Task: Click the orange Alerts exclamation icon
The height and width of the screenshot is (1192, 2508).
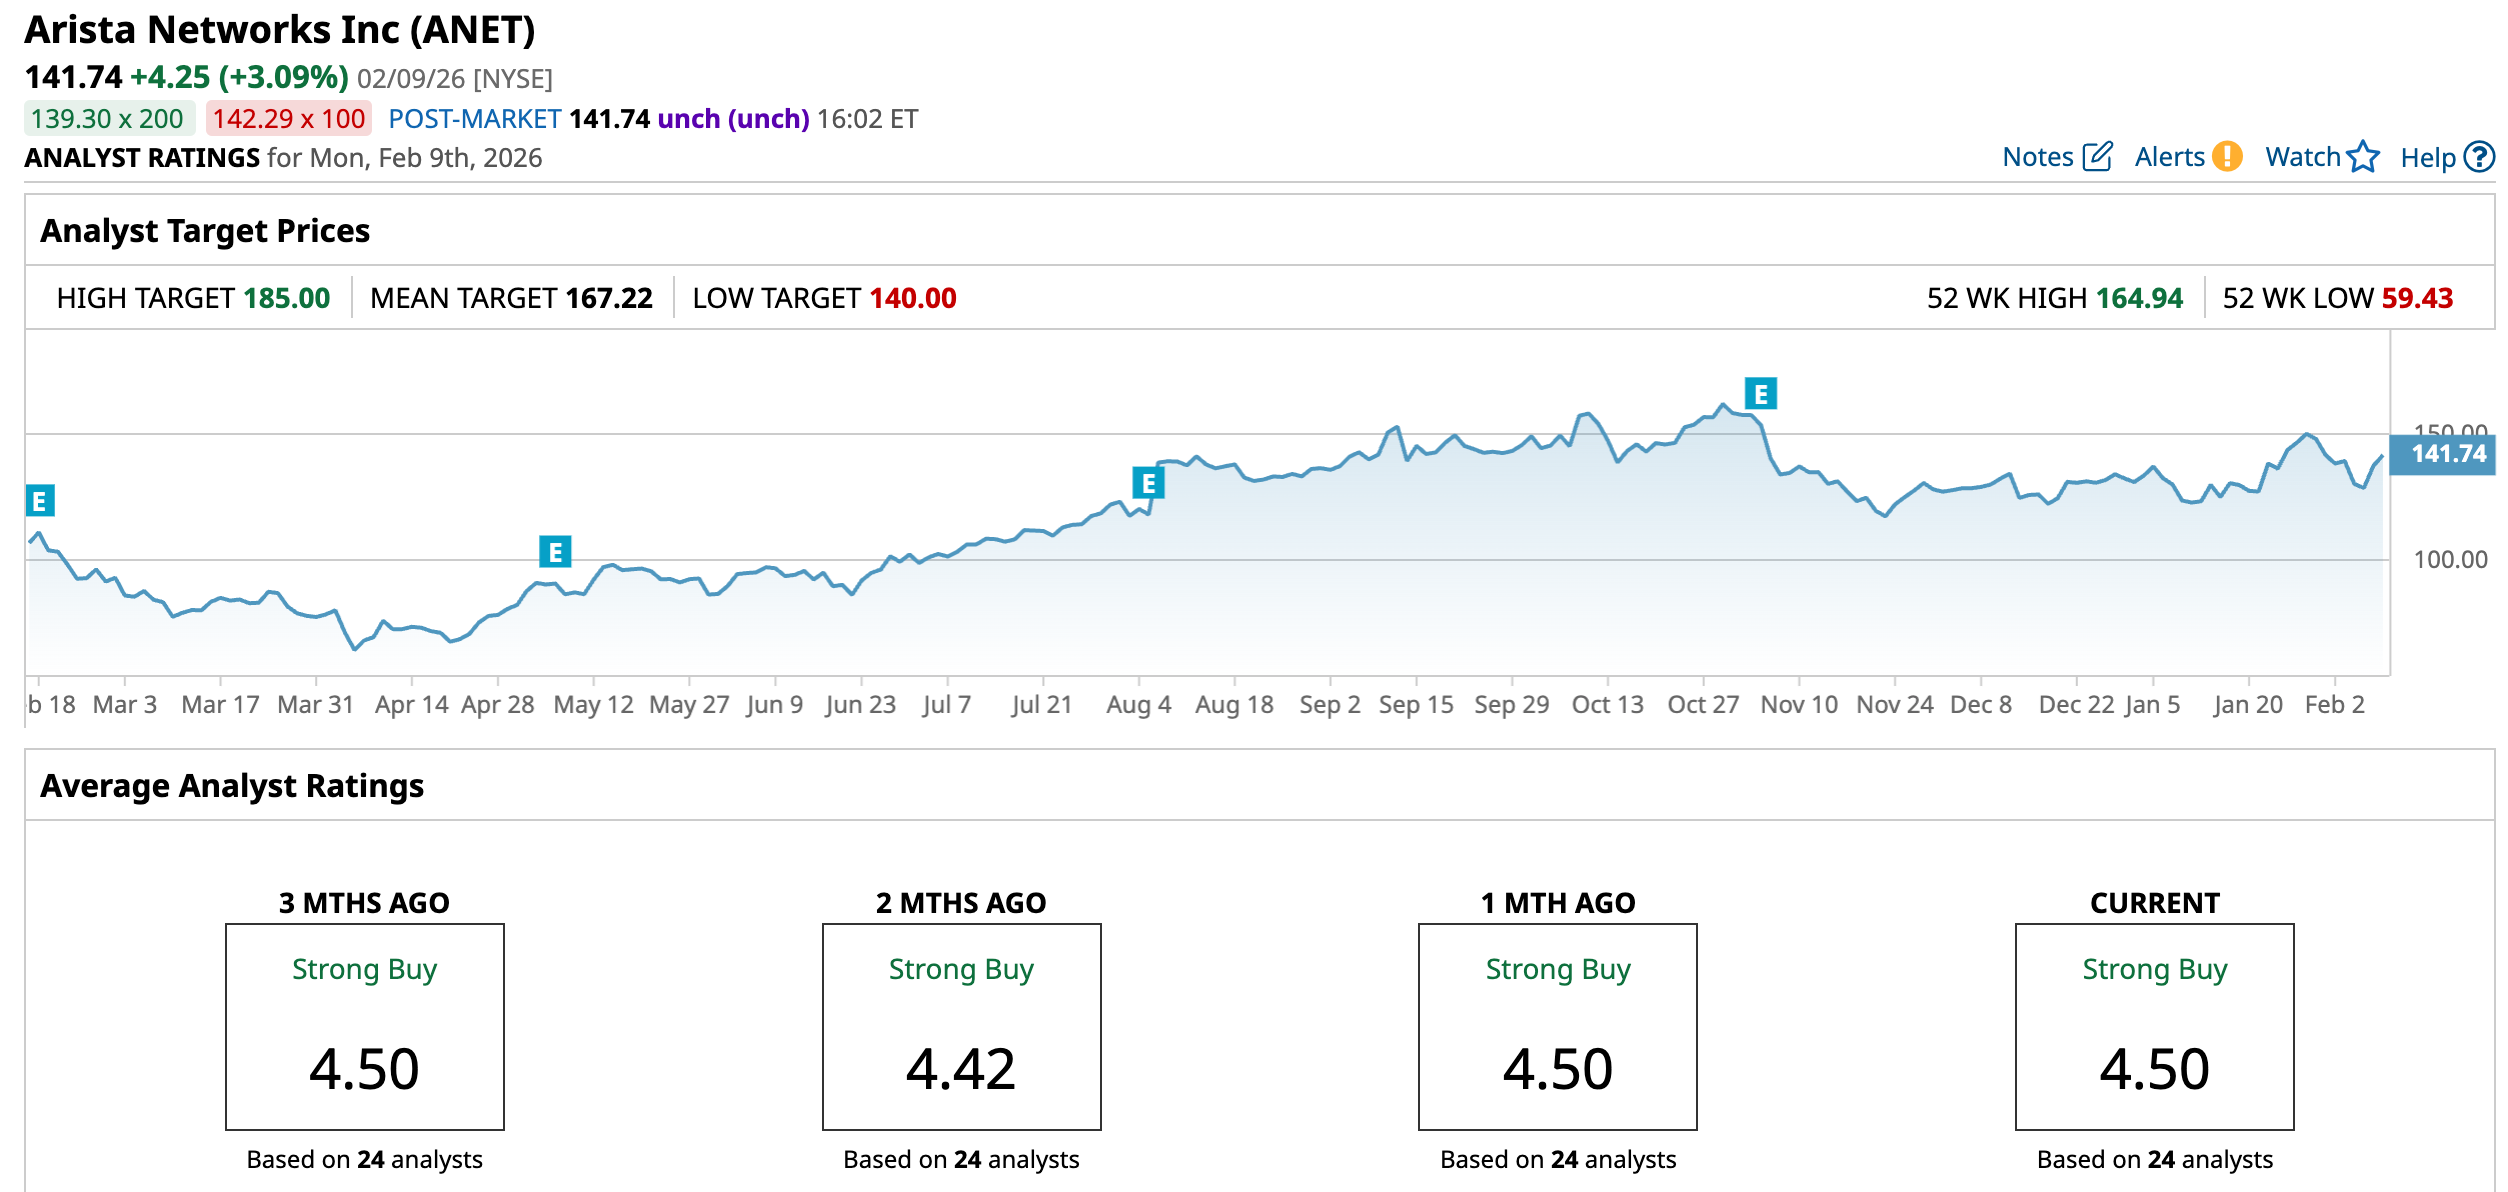Action: coord(2227,157)
